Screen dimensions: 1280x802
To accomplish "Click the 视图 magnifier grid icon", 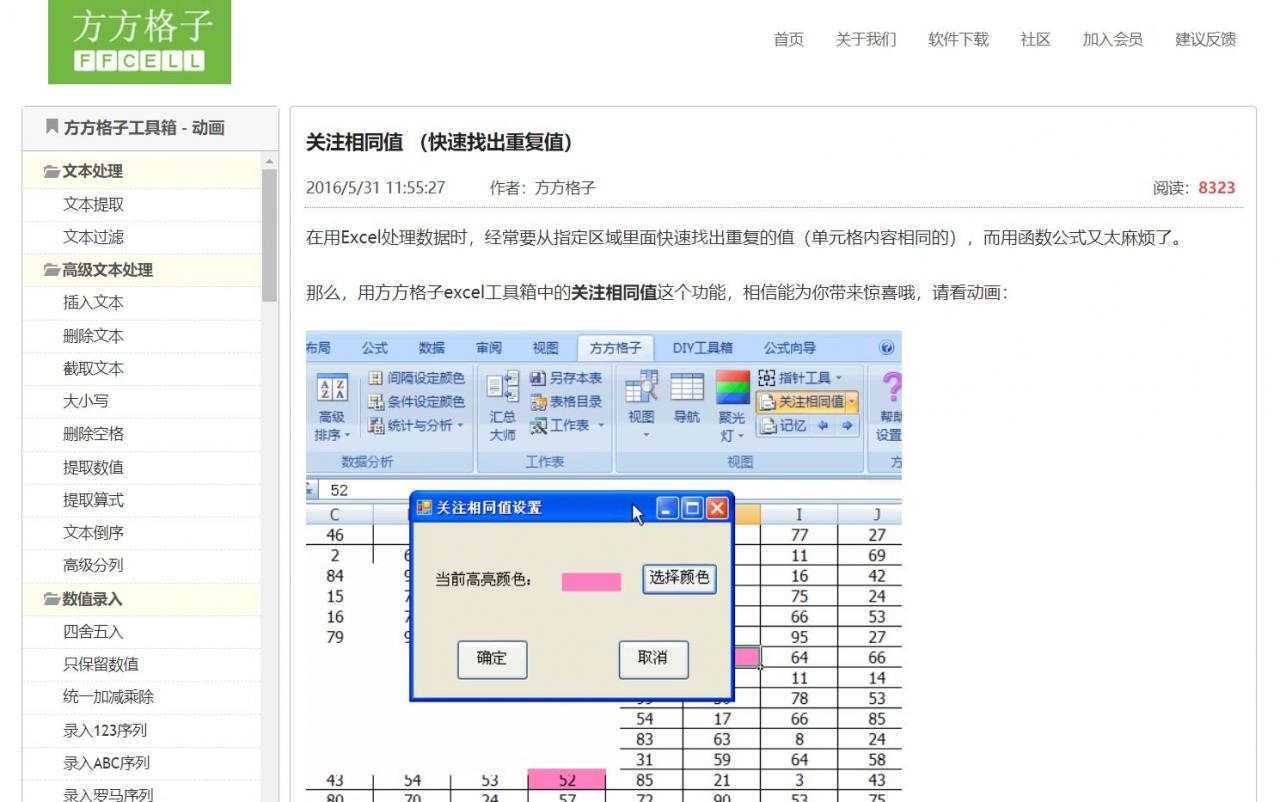I will (641, 386).
